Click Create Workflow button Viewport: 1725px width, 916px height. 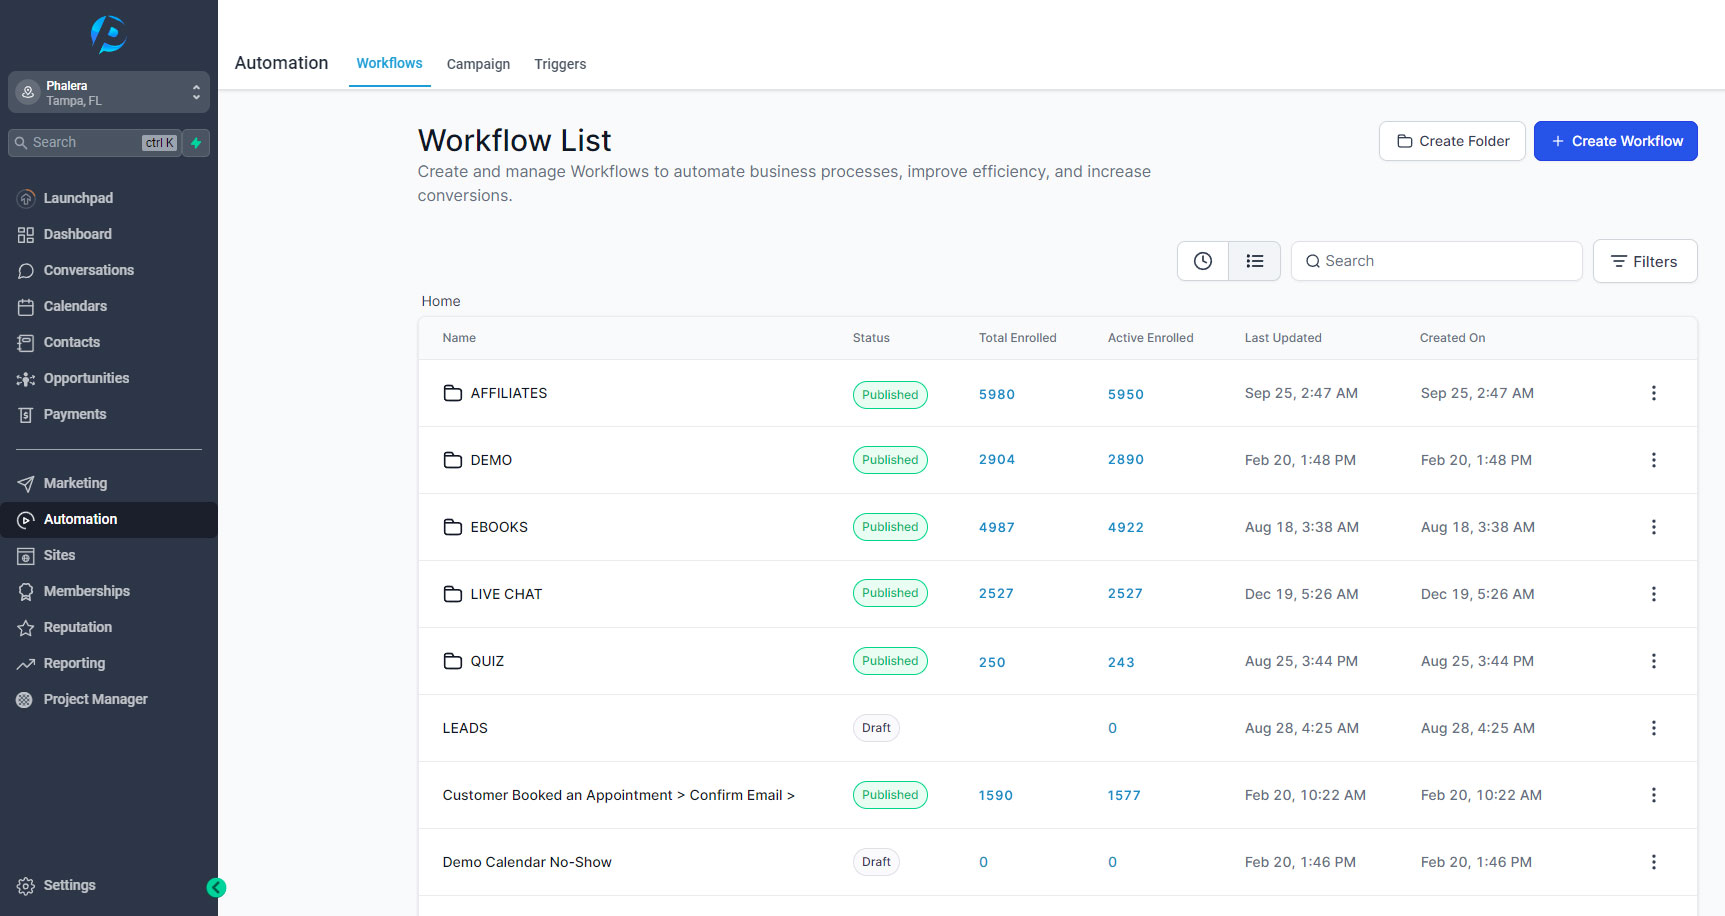[1615, 141]
